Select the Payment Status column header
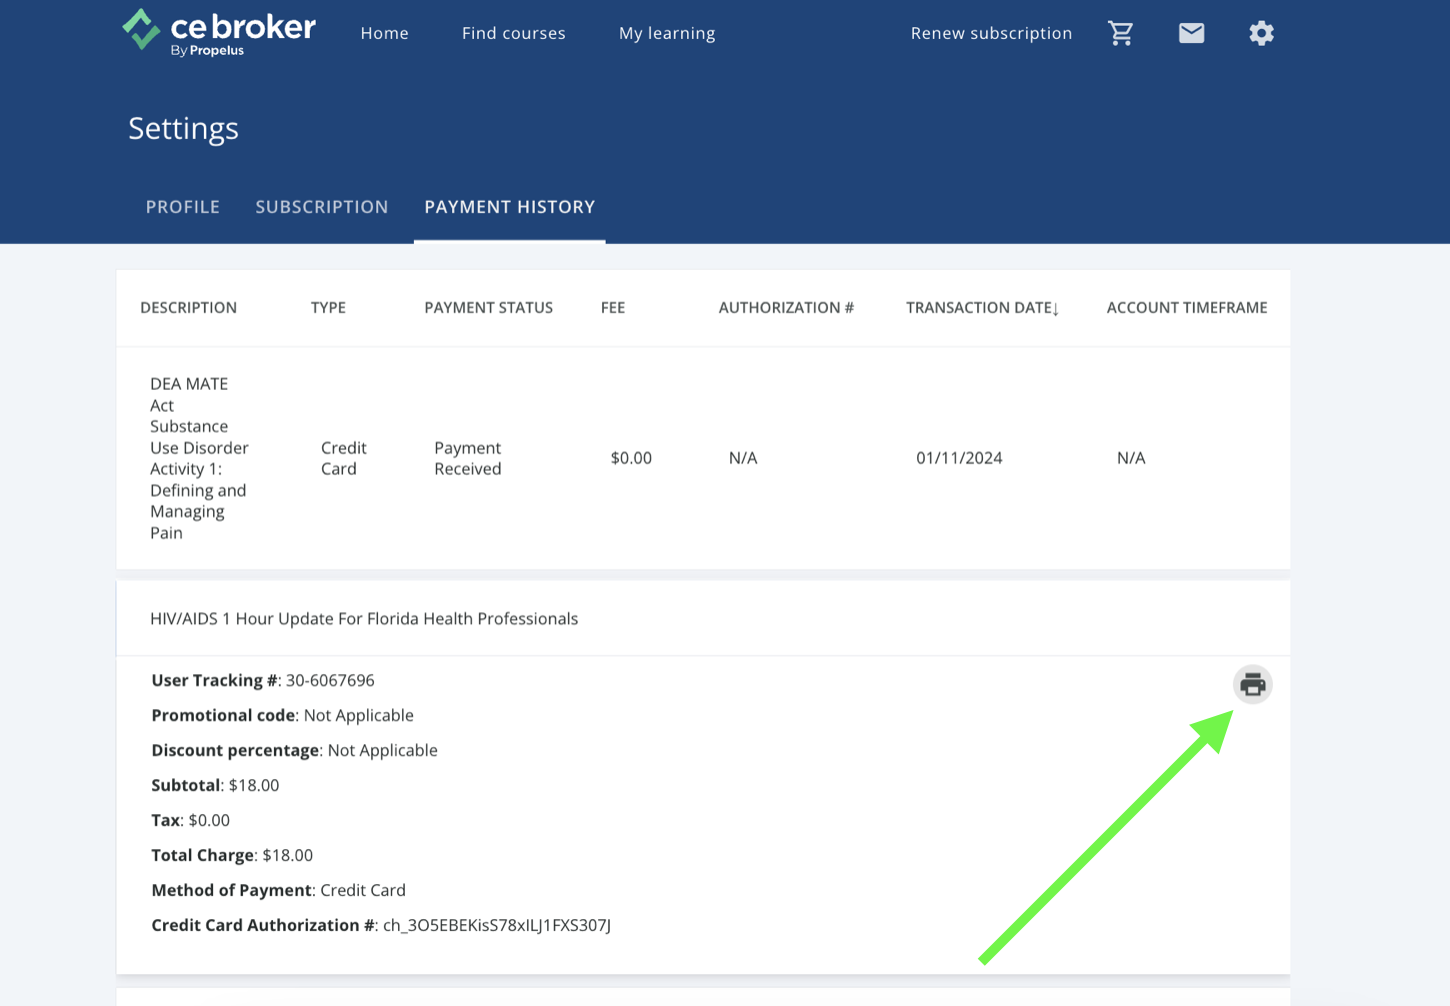1450x1006 pixels. tap(488, 308)
